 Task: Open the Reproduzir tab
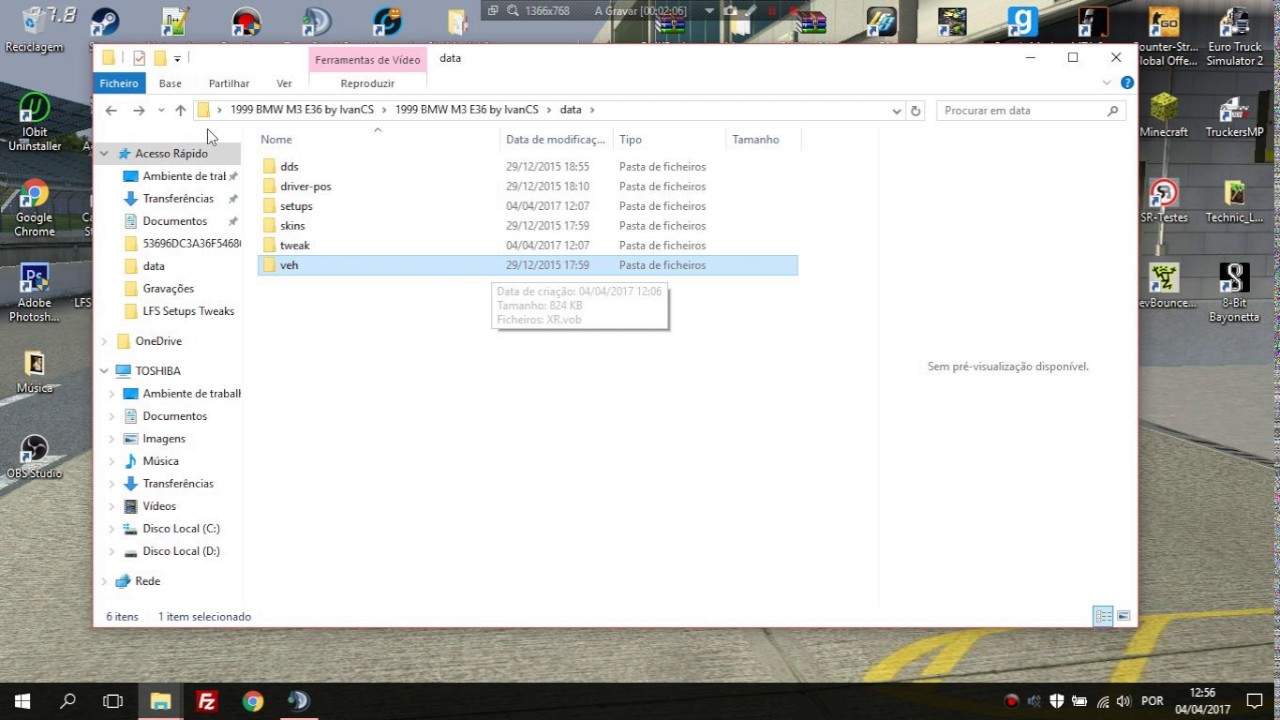tap(367, 83)
